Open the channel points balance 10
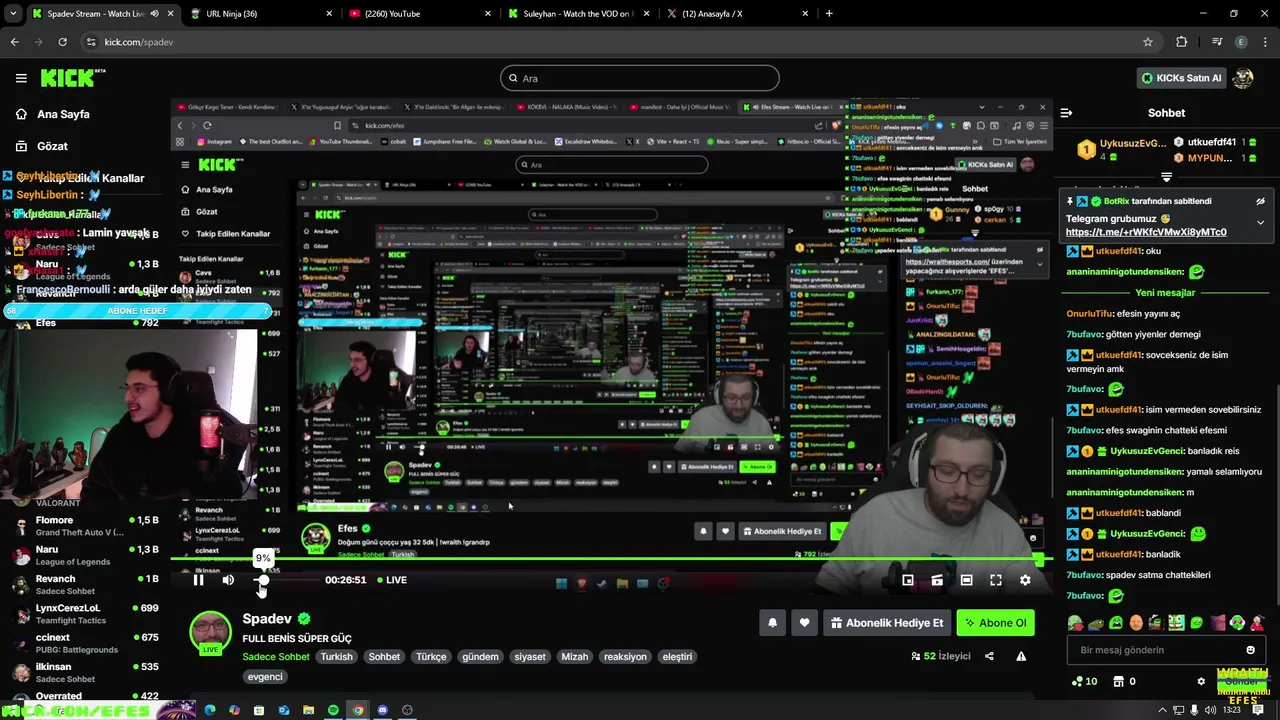This screenshot has width=1280, height=720. 1084,681
